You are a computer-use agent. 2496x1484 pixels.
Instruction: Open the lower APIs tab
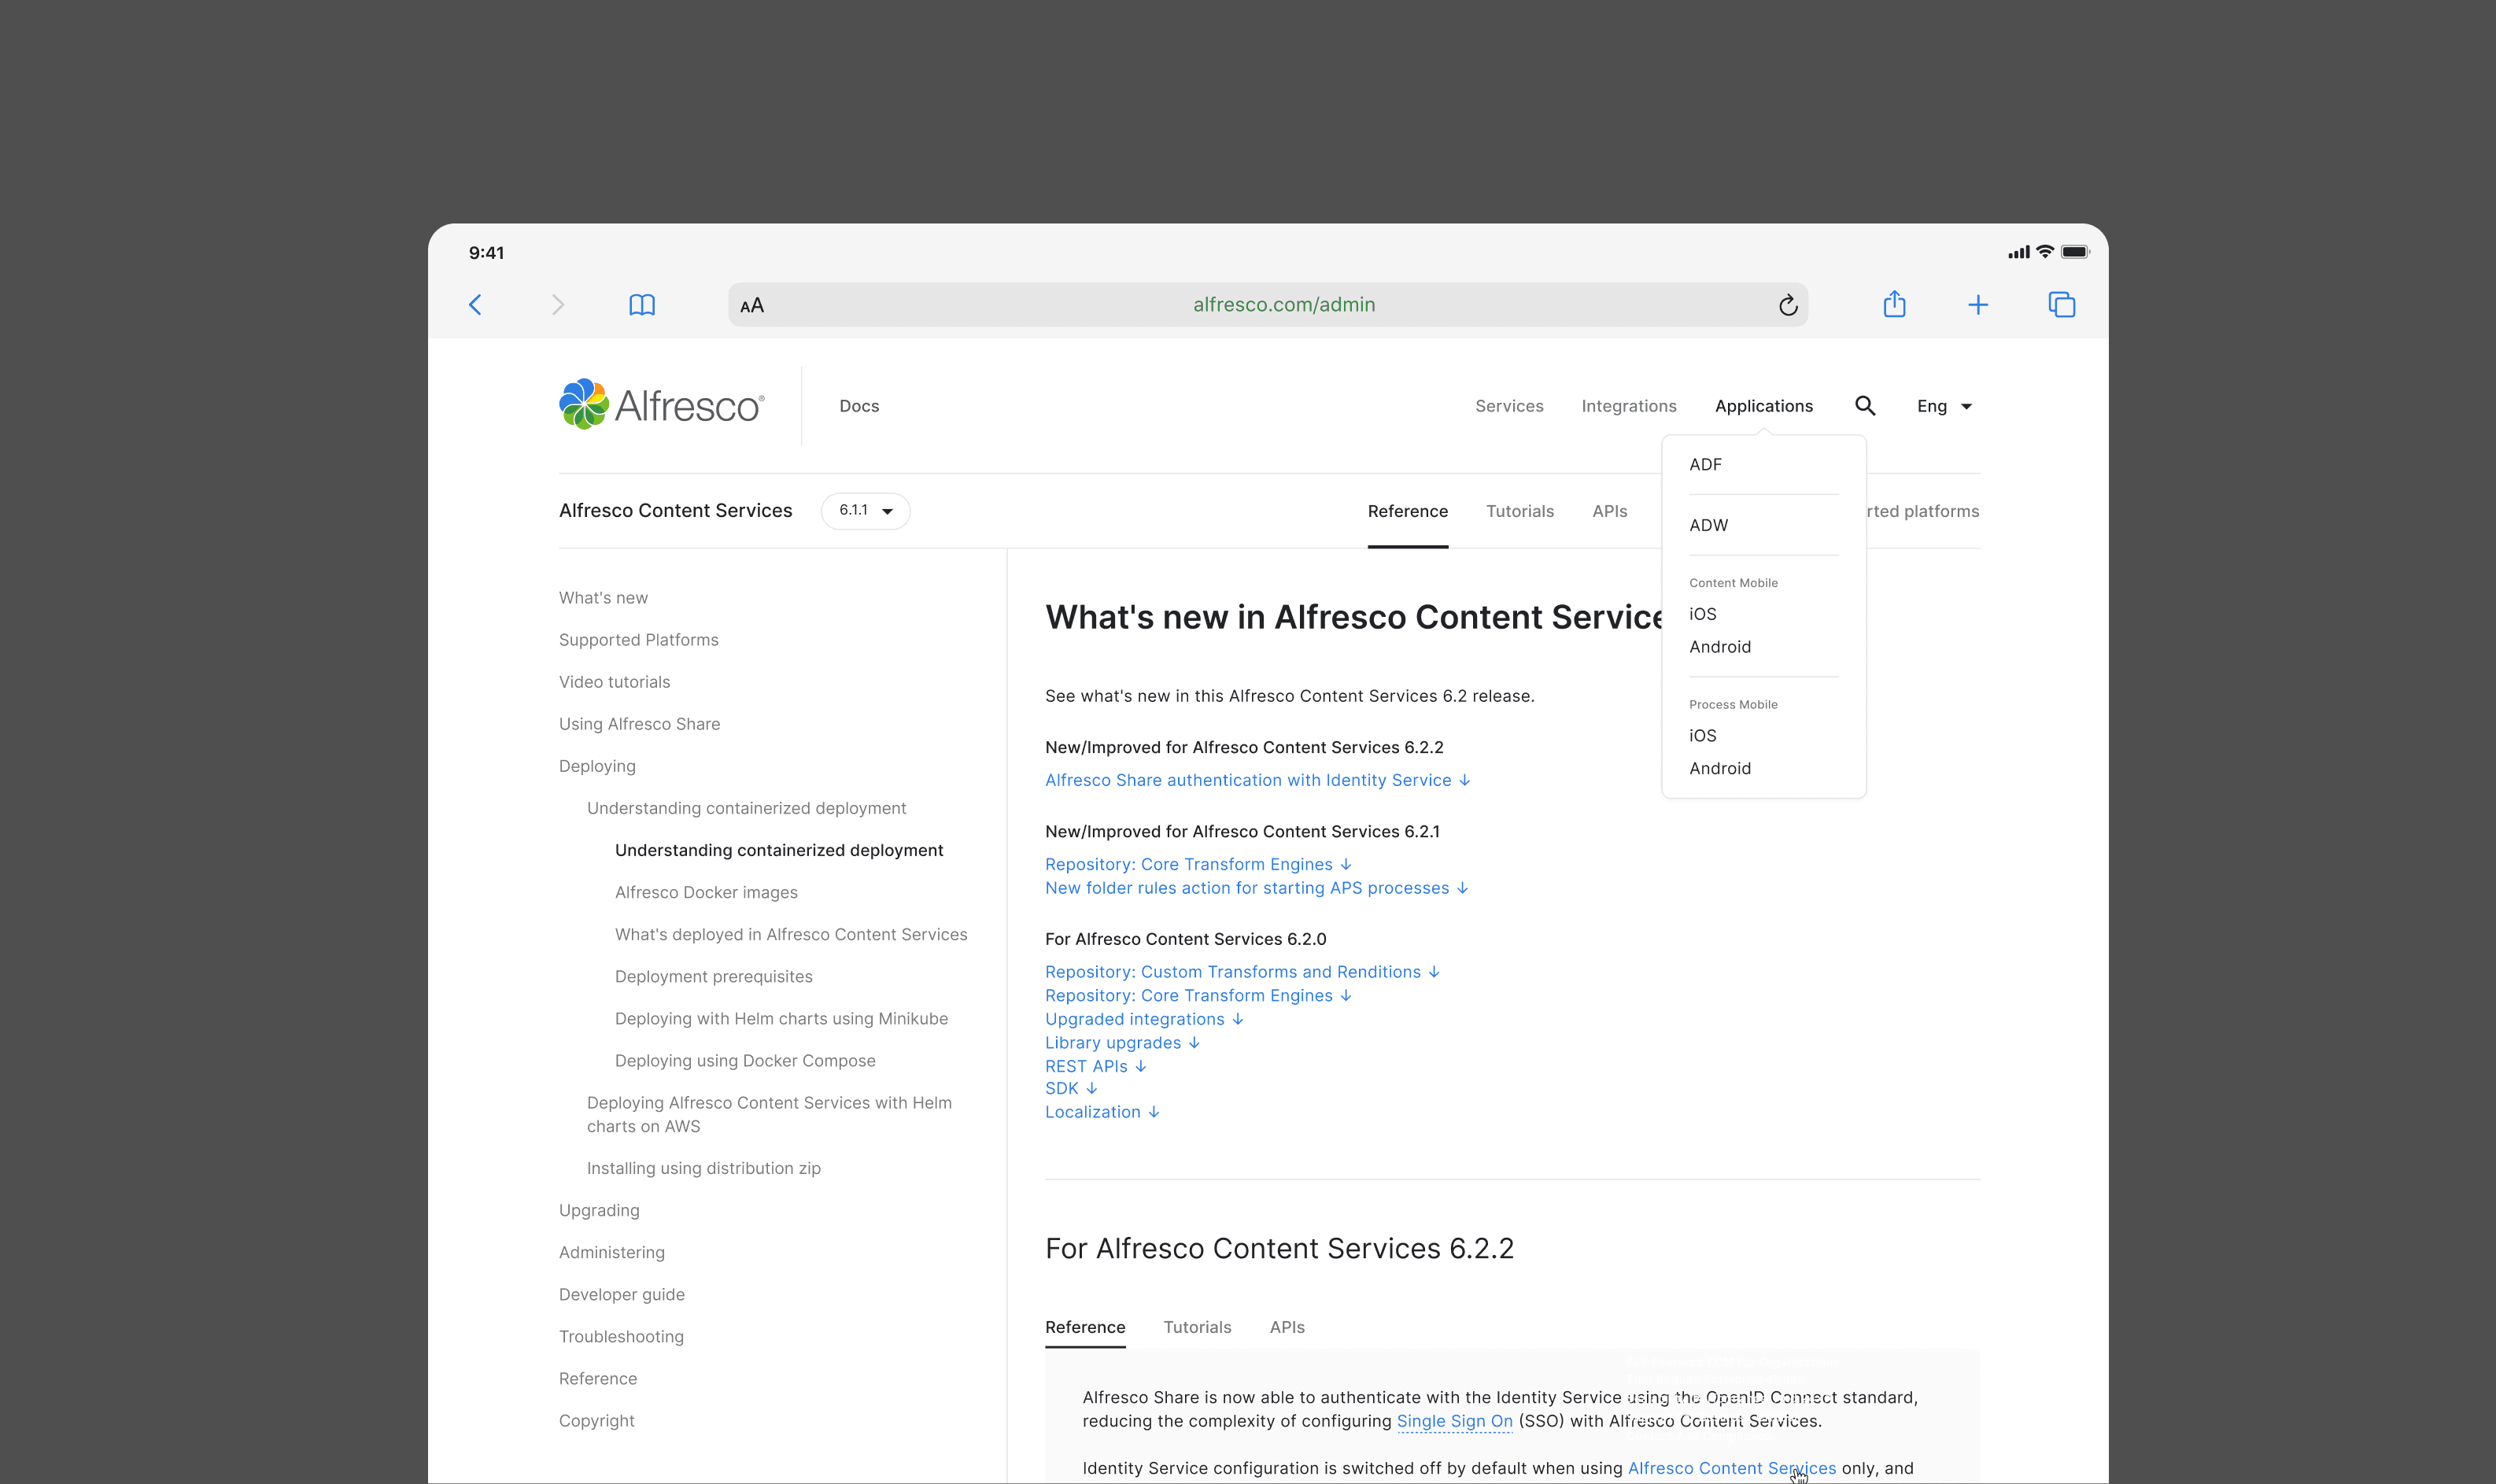point(1286,1327)
